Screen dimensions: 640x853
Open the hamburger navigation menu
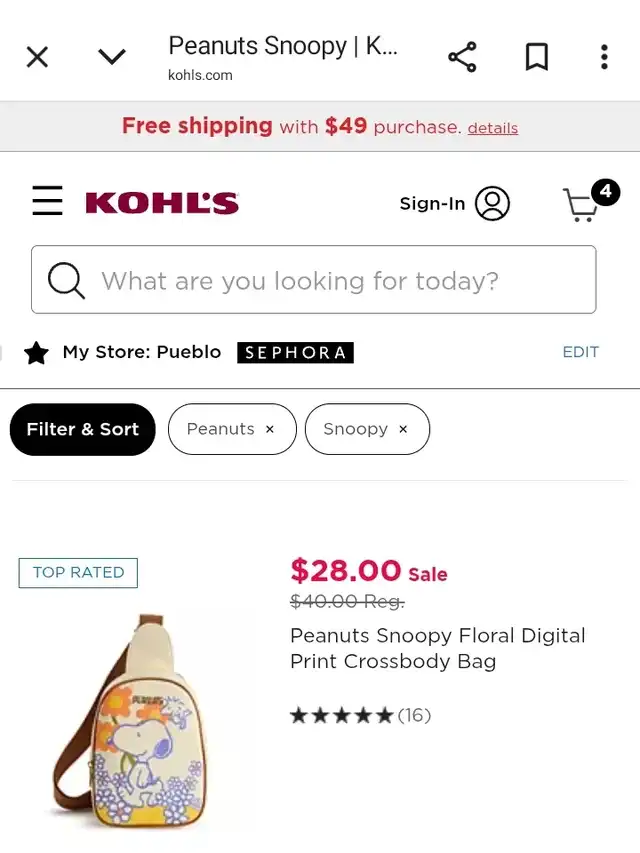(x=47, y=202)
